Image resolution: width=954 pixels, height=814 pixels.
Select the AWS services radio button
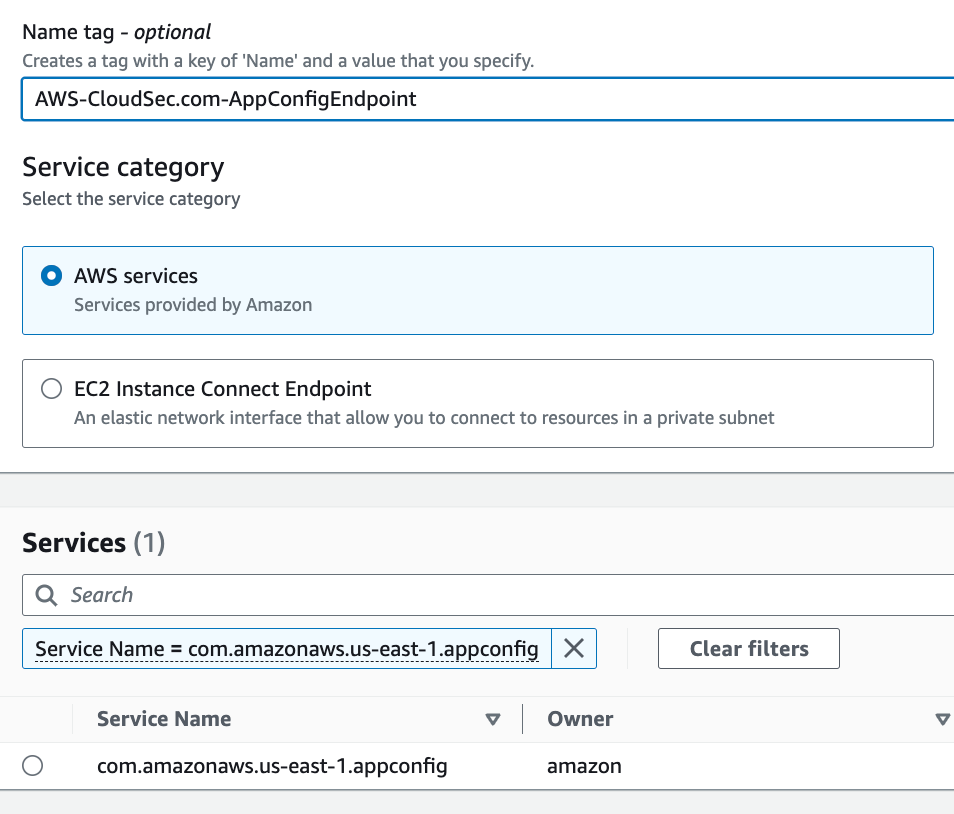[x=51, y=276]
